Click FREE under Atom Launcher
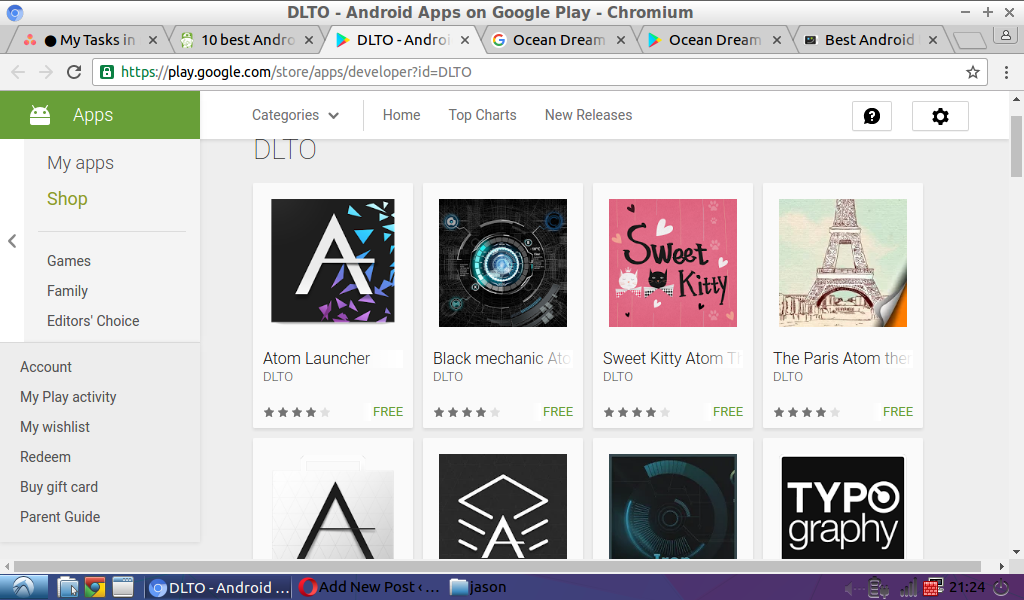 click(388, 412)
